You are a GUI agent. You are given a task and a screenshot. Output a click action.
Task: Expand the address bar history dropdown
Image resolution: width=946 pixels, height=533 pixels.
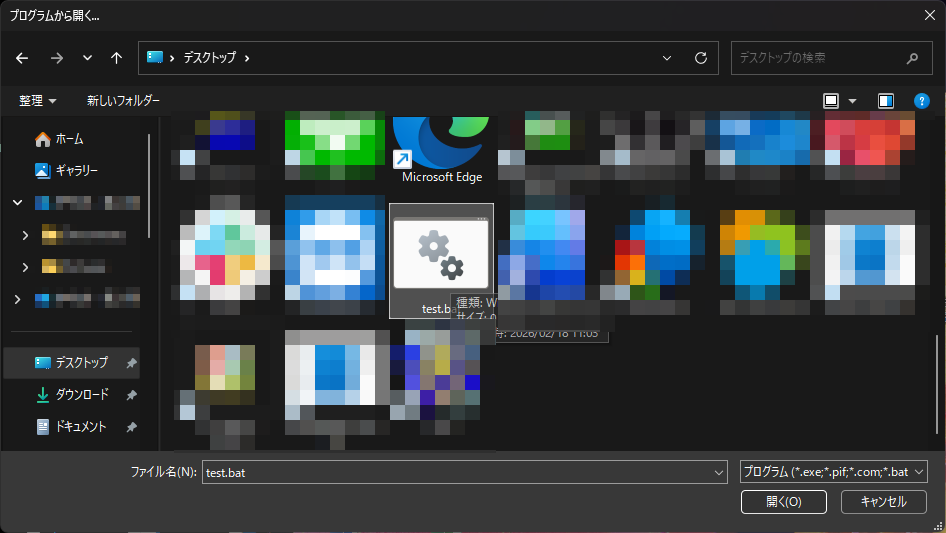(x=668, y=58)
